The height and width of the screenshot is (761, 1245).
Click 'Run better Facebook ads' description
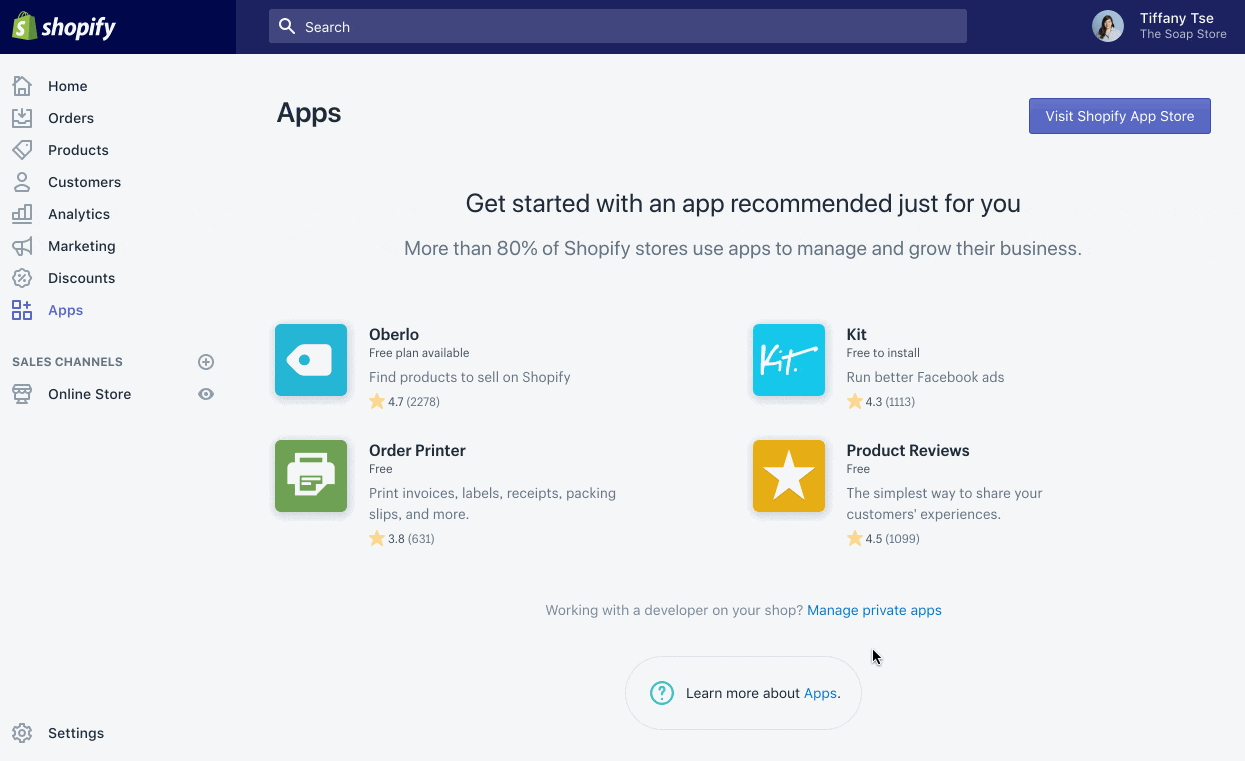926,377
